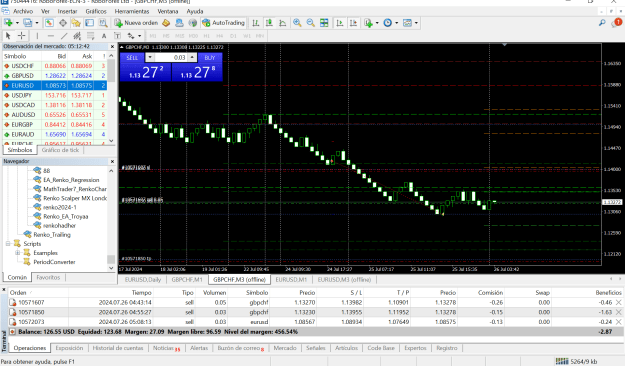Select the trendline drawing tool
Viewport: 625px width, 366px height.
(64, 36)
